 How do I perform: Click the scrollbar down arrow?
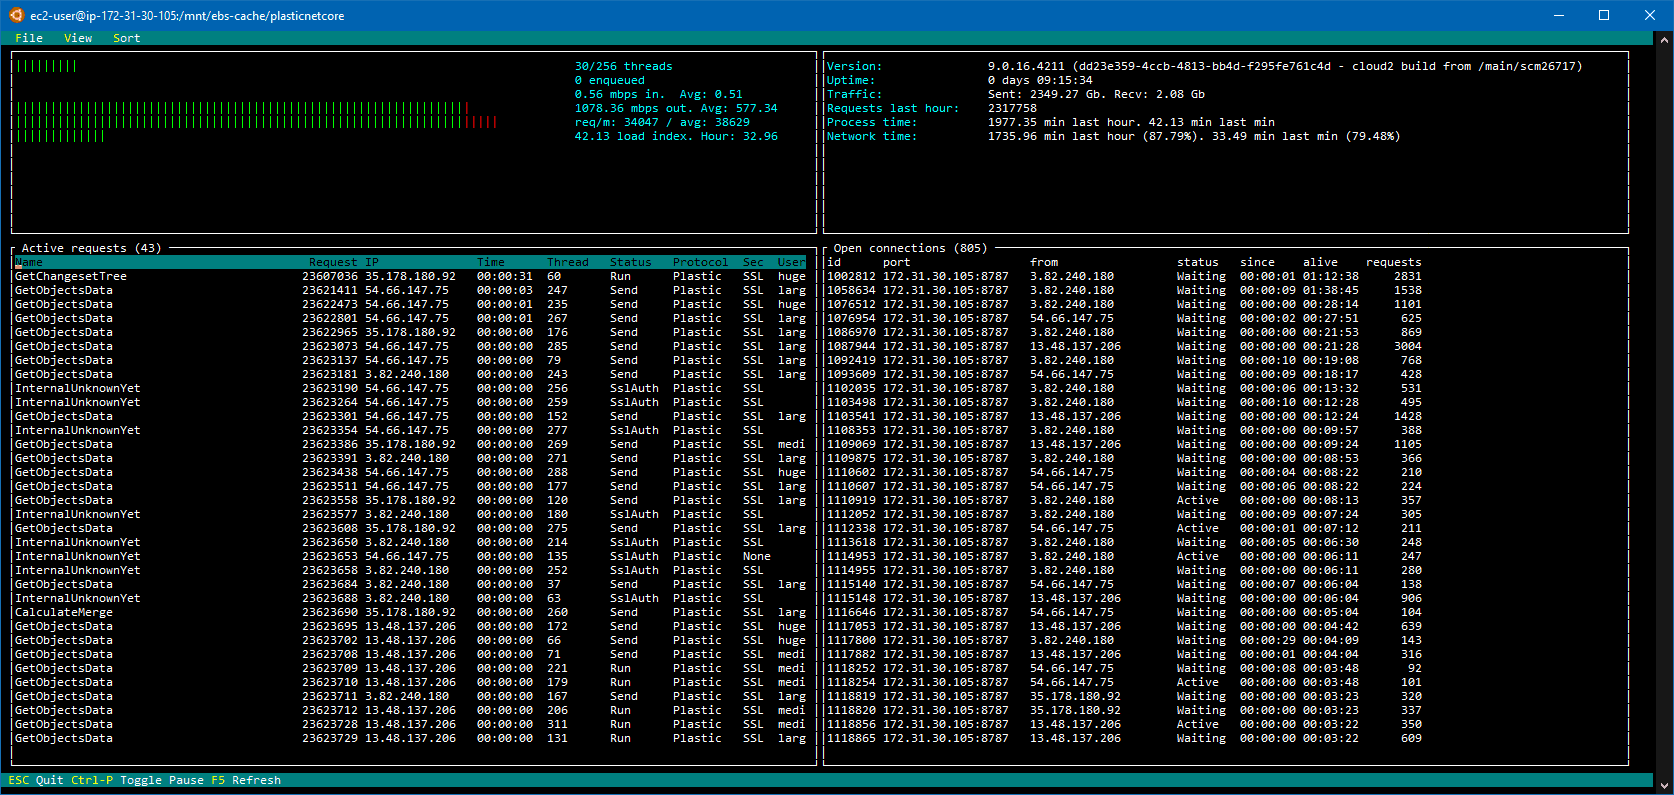coord(1664,785)
